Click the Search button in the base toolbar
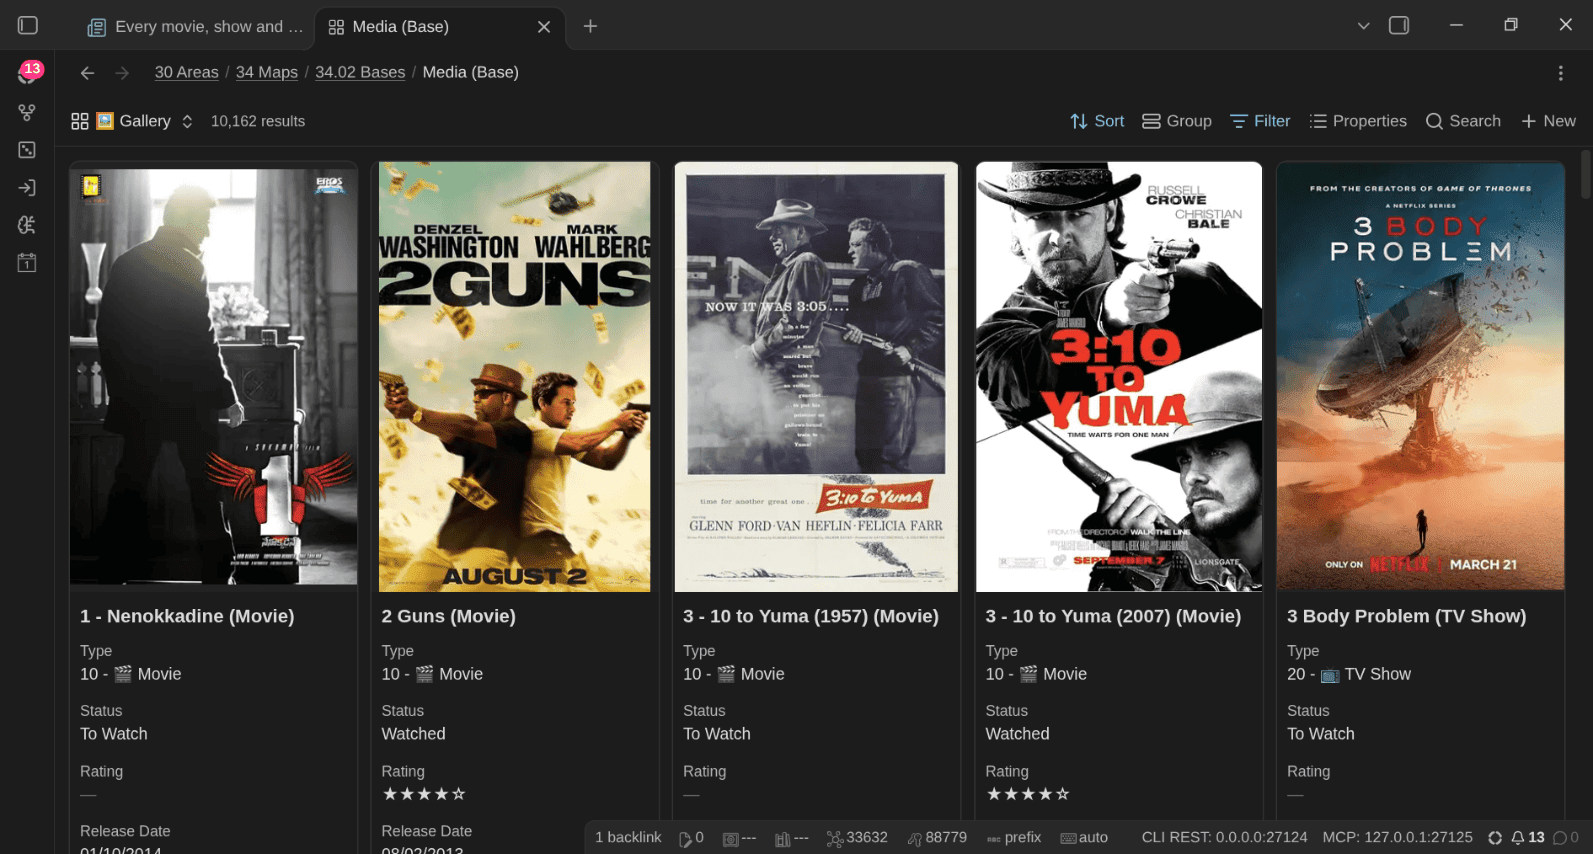This screenshot has height=854, width=1593. [x=1463, y=121]
